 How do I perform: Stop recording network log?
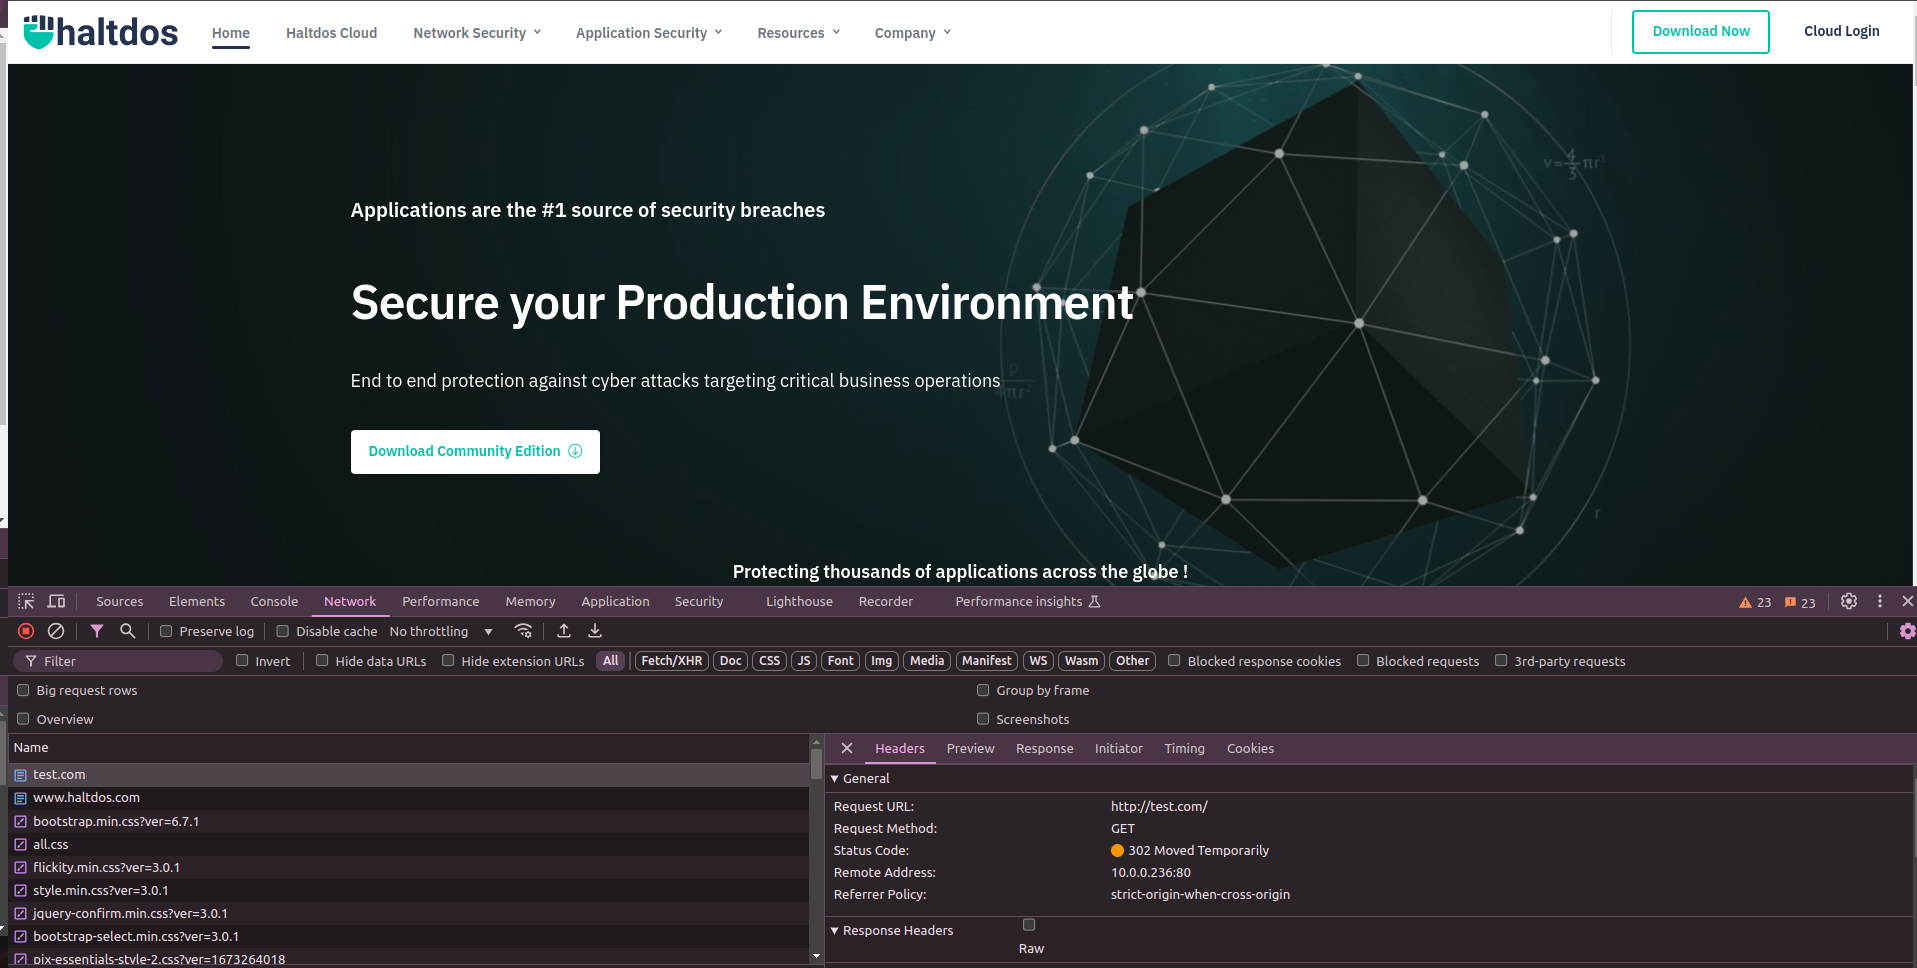click(26, 631)
